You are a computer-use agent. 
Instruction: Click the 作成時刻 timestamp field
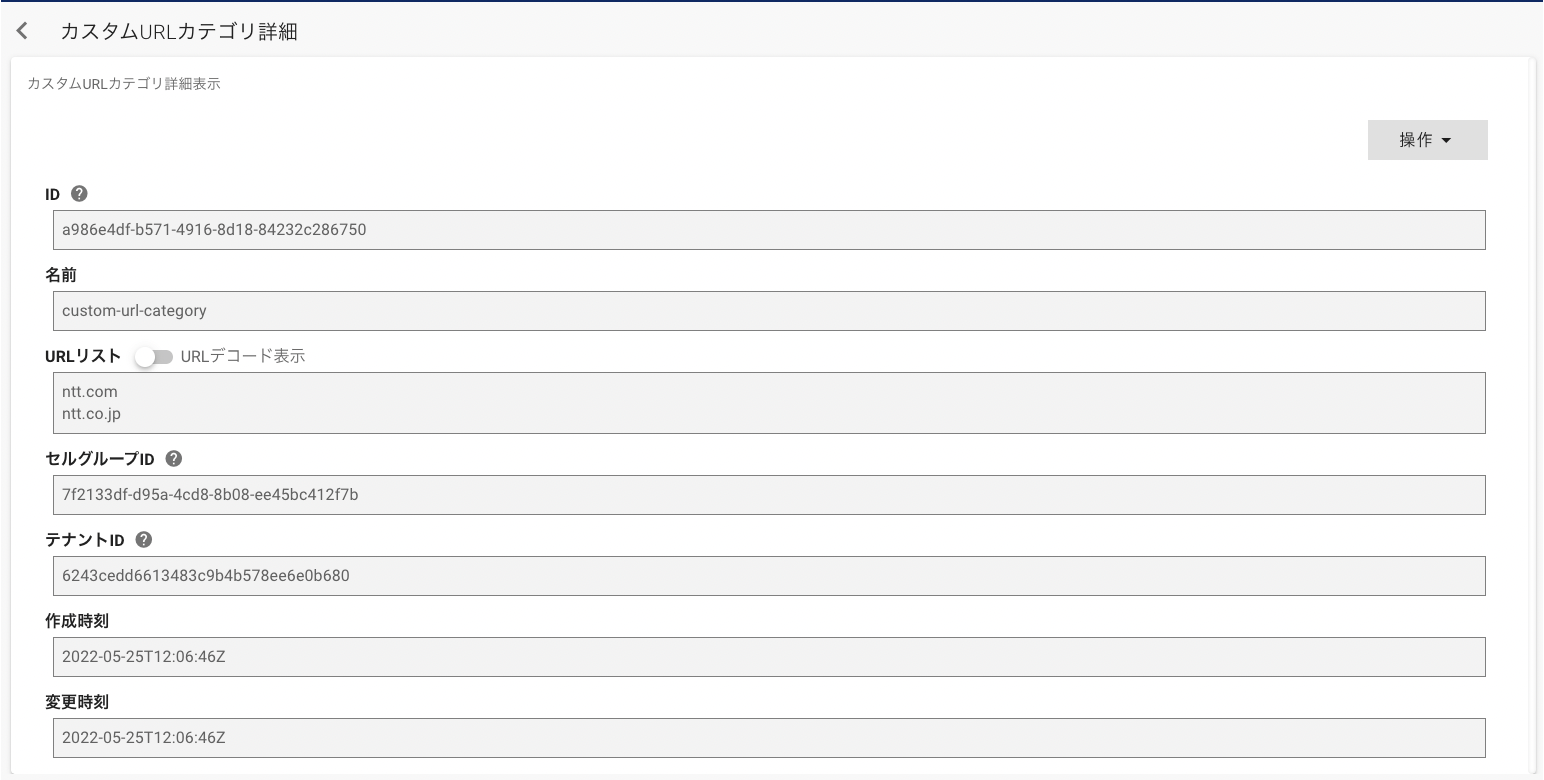pyautogui.click(x=768, y=657)
